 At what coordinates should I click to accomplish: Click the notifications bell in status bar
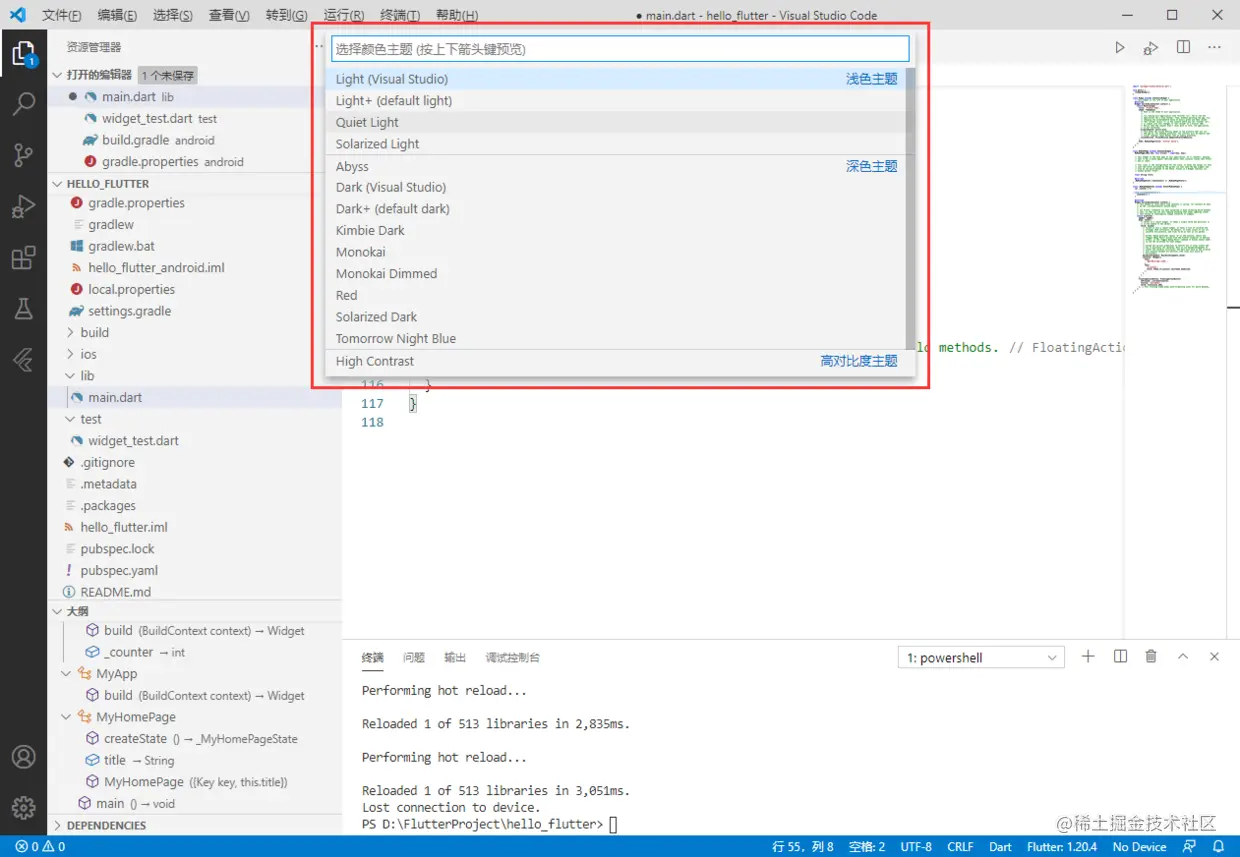1219,846
